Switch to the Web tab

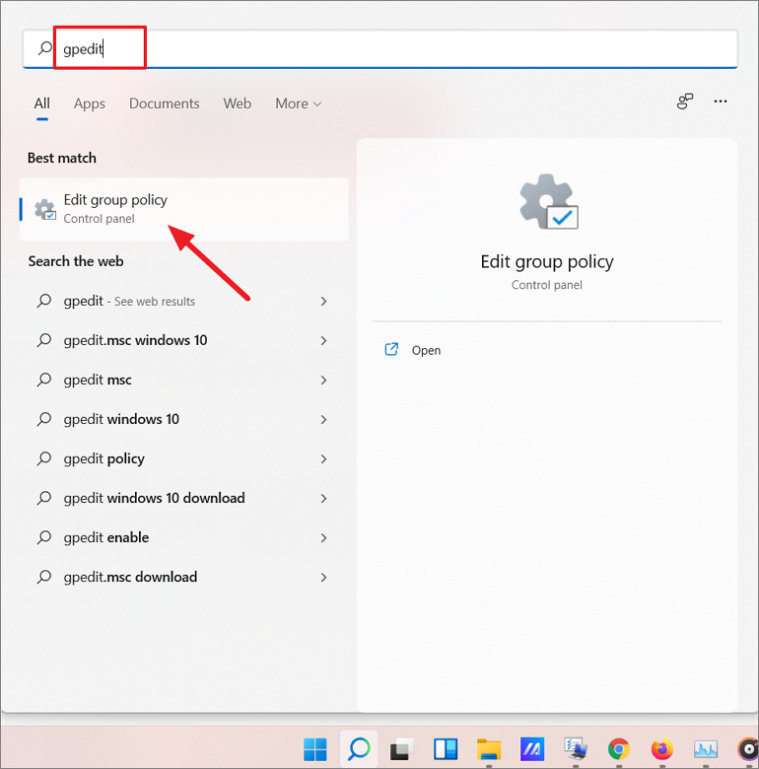(237, 103)
